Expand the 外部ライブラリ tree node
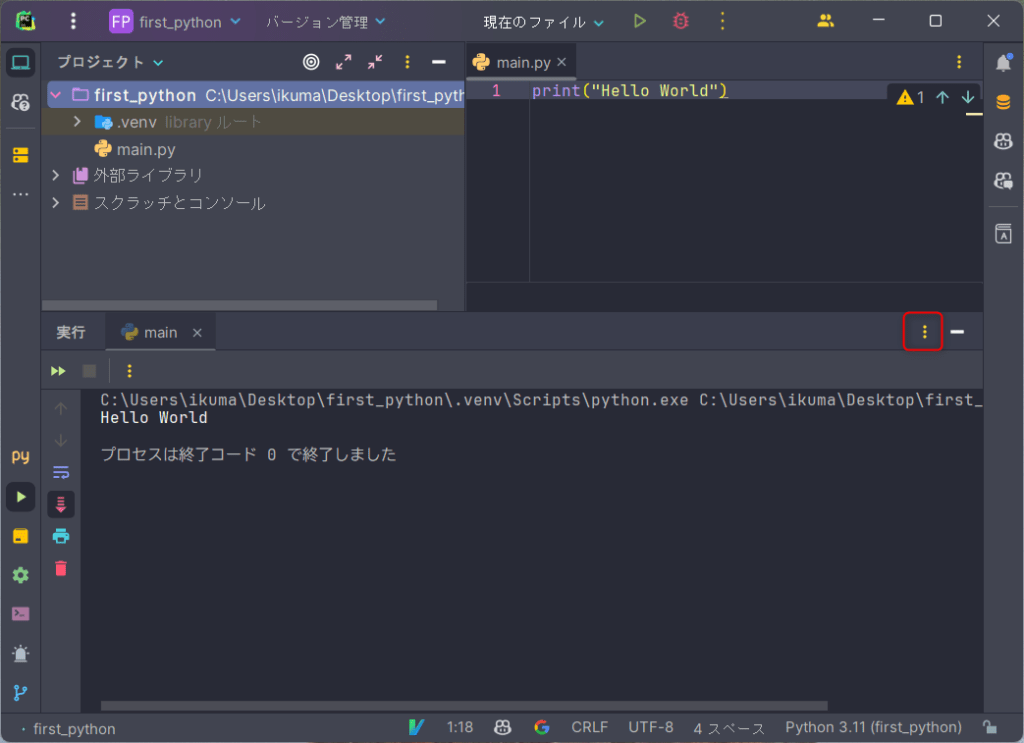This screenshot has width=1024, height=743. pyautogui.click(x=57, y=176)
